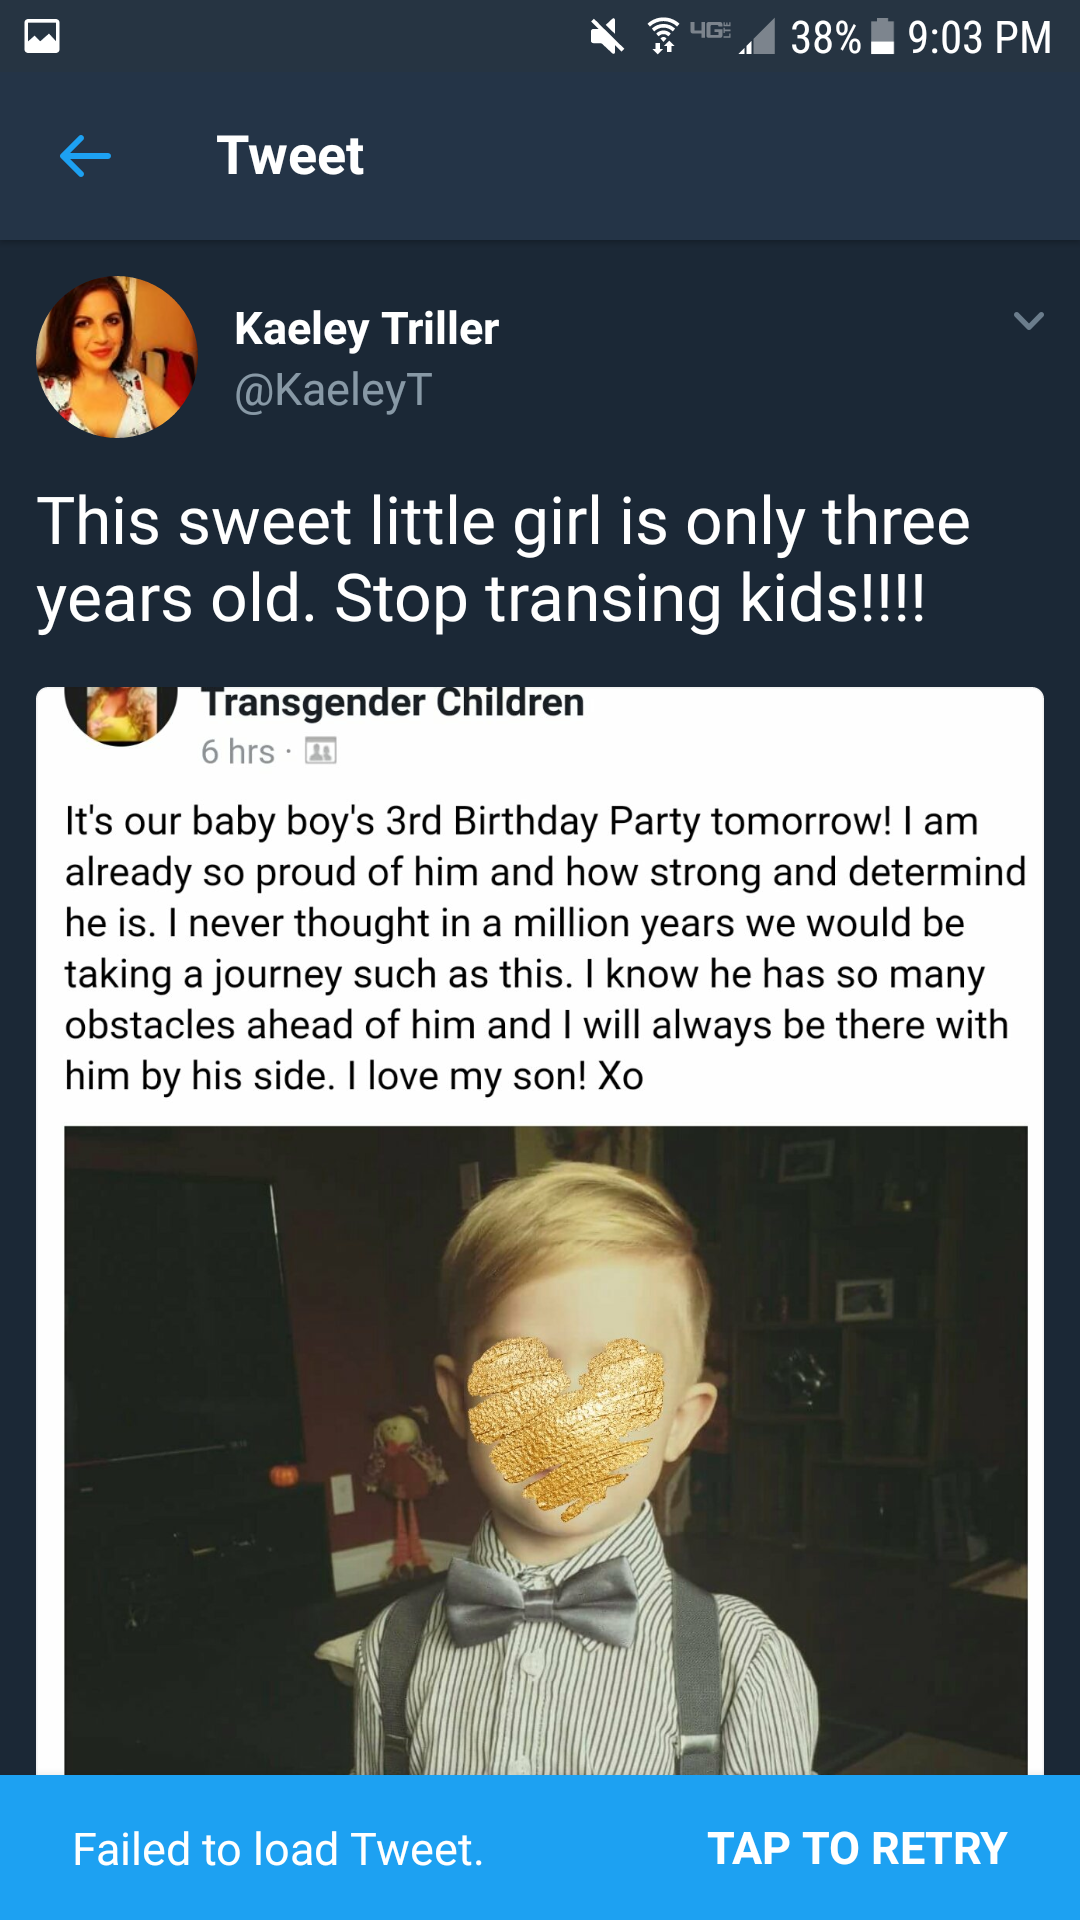
Task: Tap the Wi-Fi status icon
Action: click(662, 36)
